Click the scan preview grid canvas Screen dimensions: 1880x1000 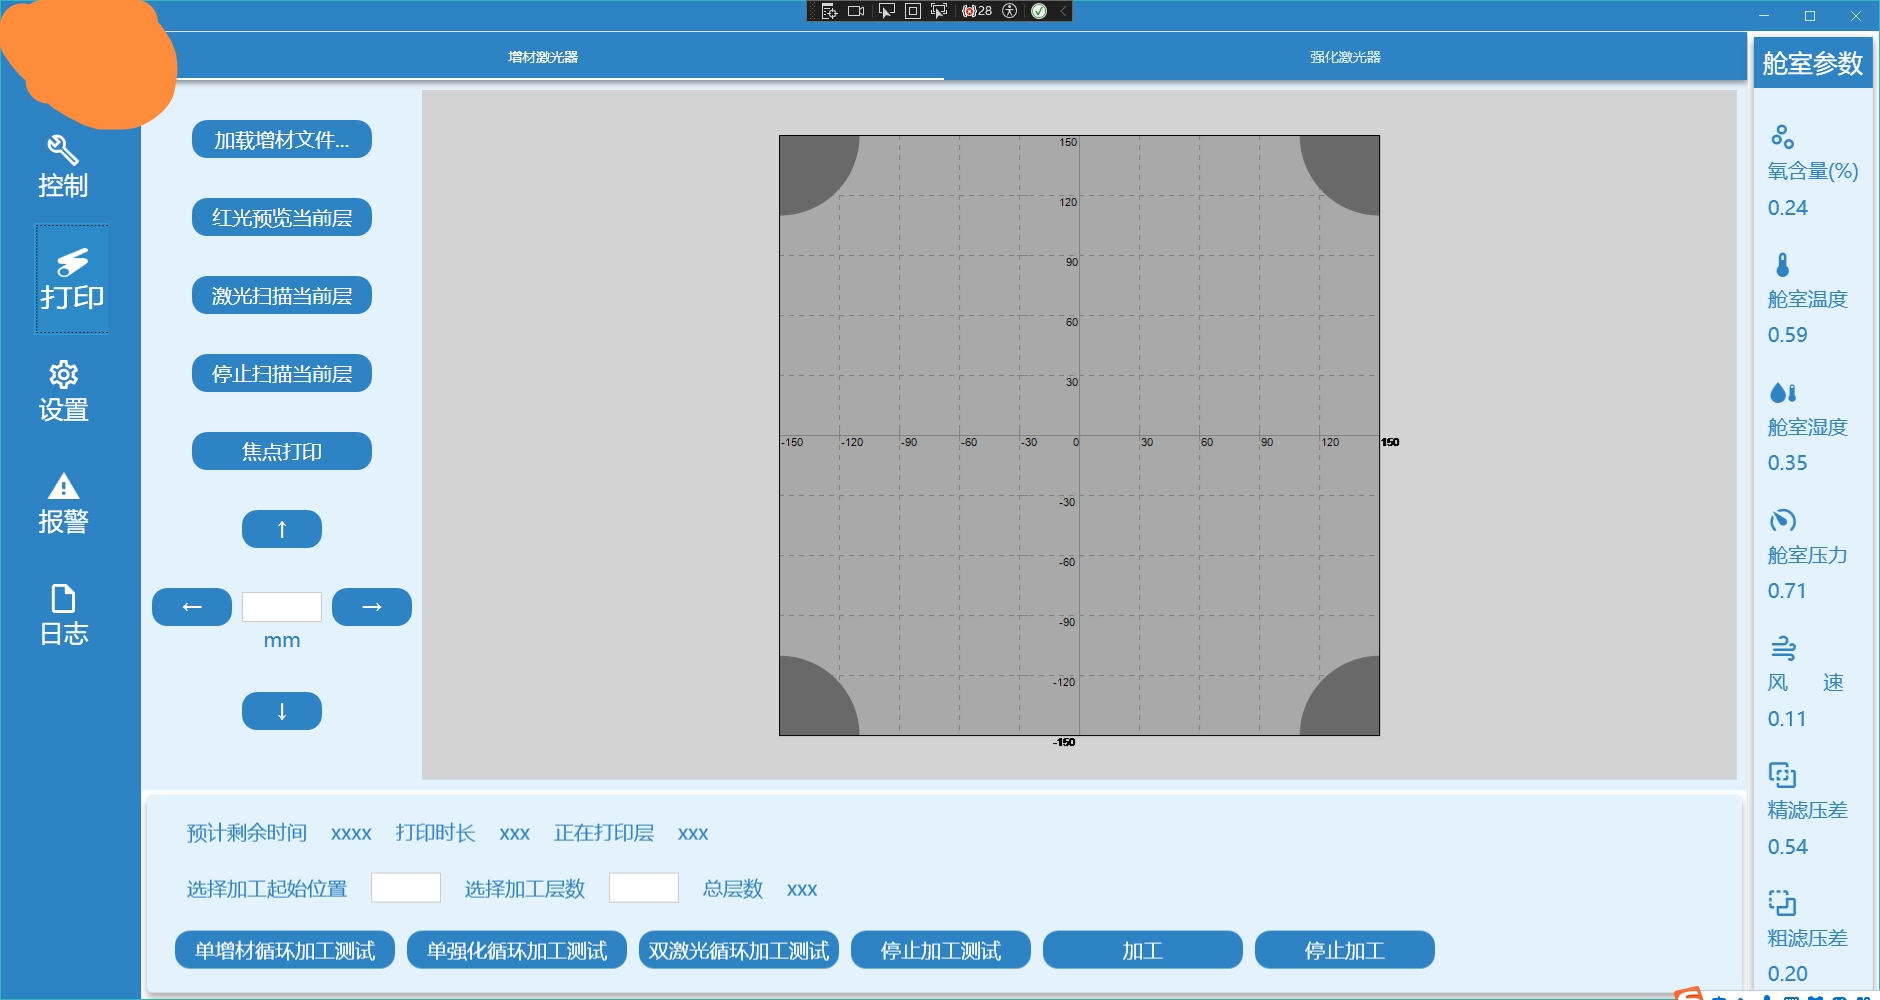(x=1079, y=435)
